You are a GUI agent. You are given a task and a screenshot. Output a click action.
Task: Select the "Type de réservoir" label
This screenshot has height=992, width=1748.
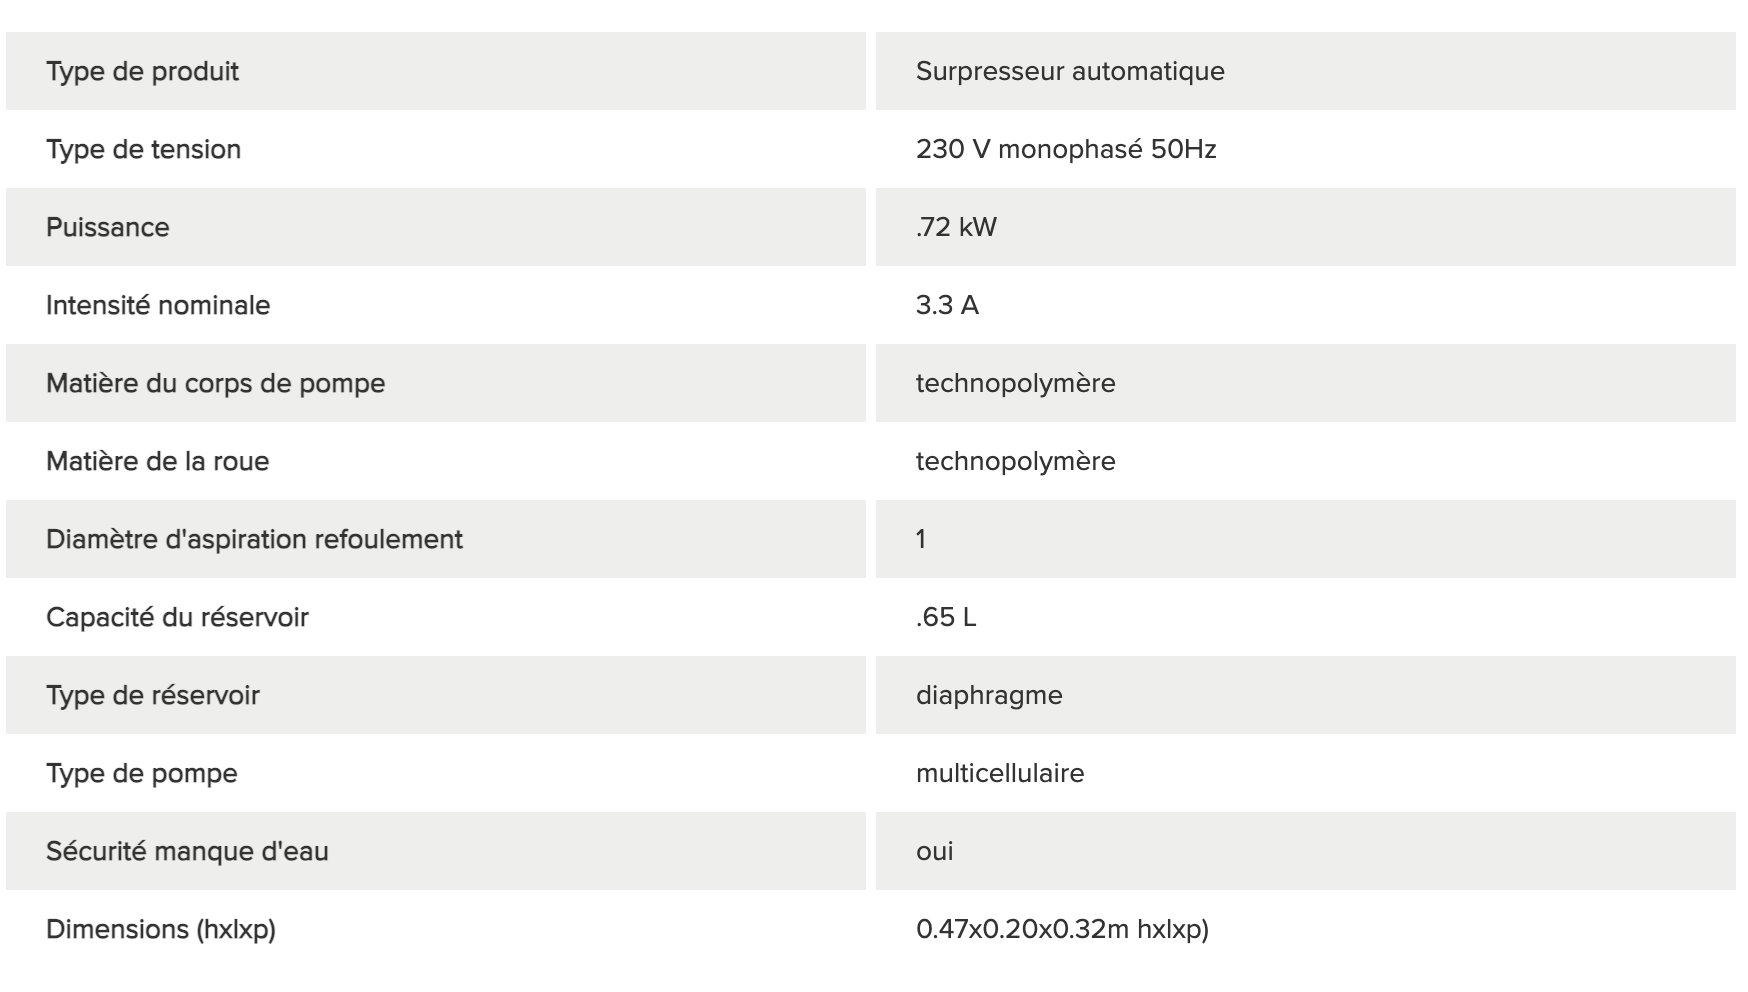coord(152,695)
